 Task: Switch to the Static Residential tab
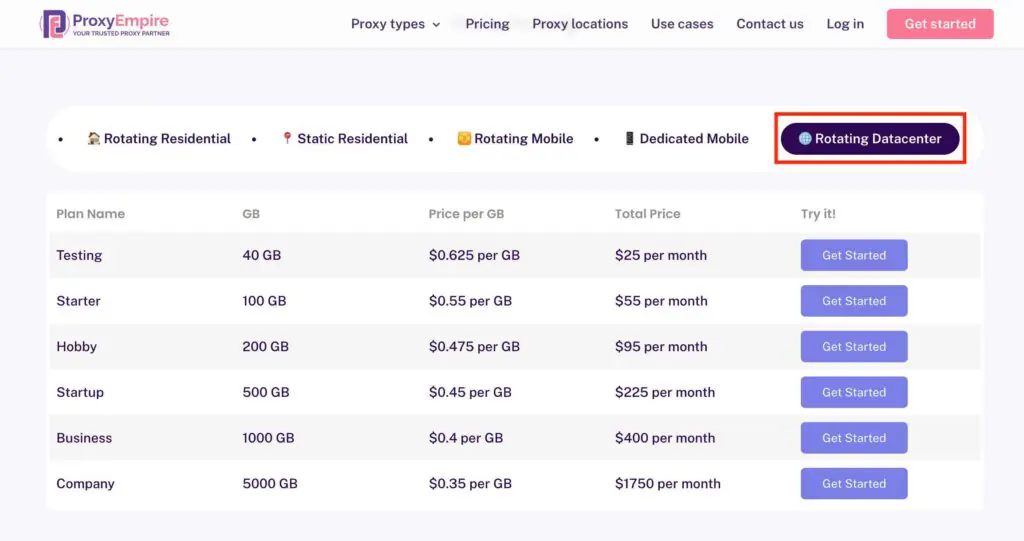(345, 139)
